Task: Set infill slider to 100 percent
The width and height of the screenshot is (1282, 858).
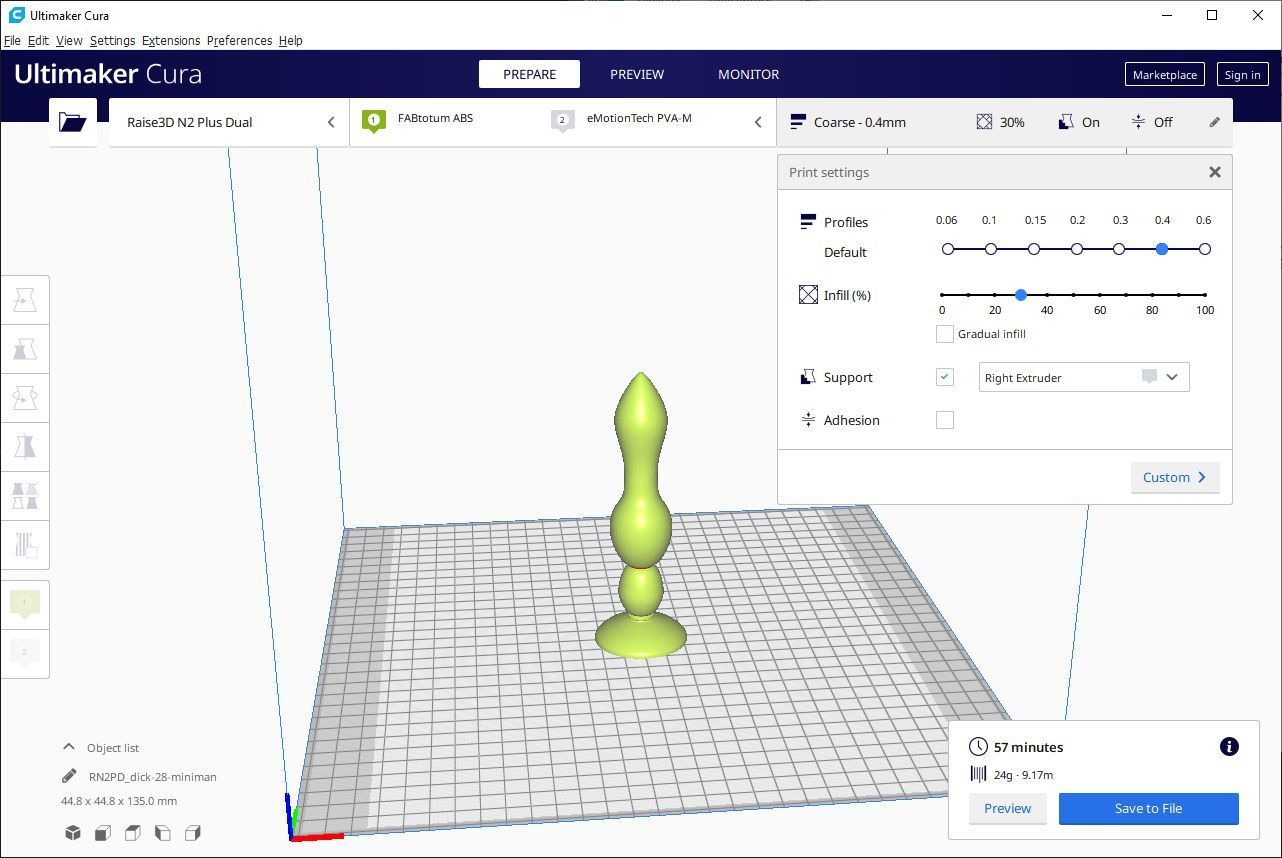Action: point(1205,295)
